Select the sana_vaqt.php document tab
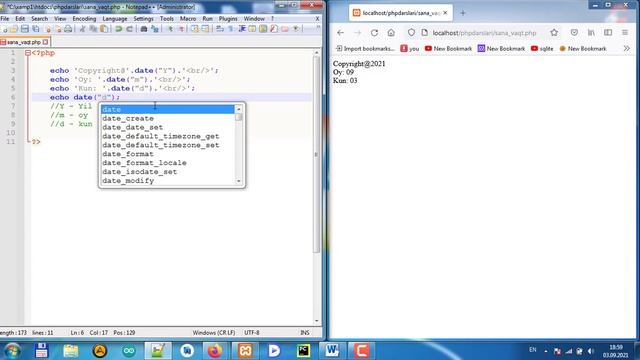 24,42
